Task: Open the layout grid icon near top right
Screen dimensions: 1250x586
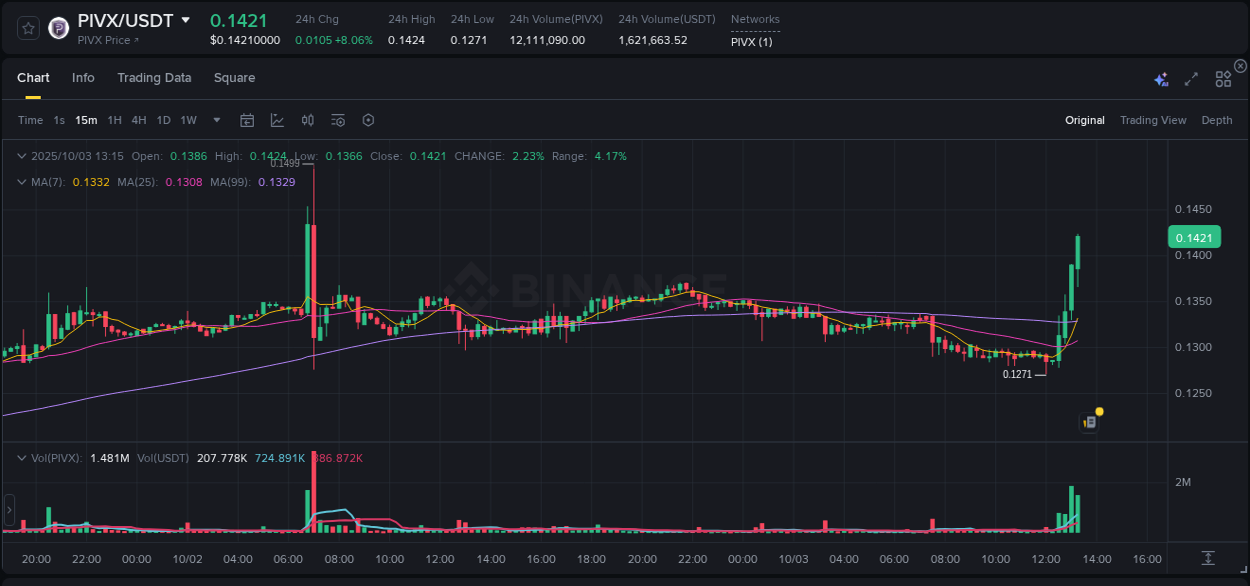Action: [x=1222, y=77]
